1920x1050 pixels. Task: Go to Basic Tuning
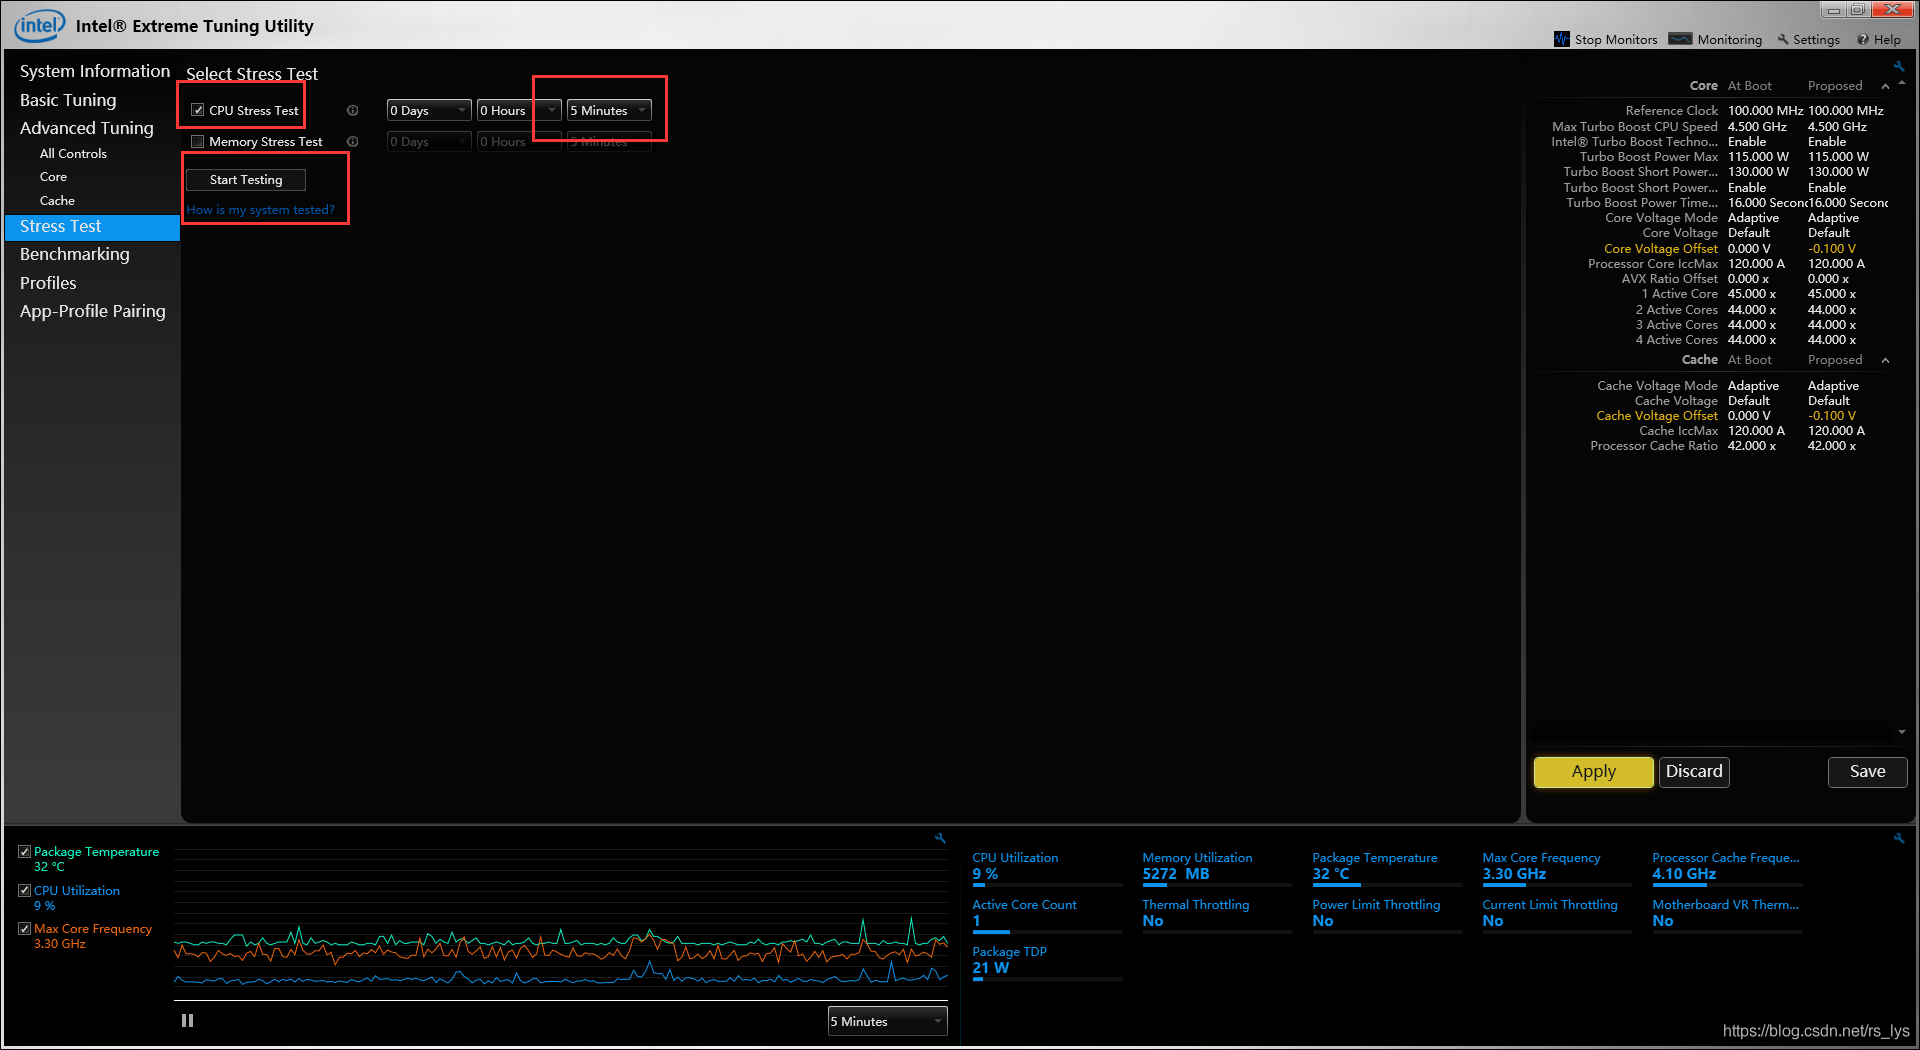coord(68,100)
